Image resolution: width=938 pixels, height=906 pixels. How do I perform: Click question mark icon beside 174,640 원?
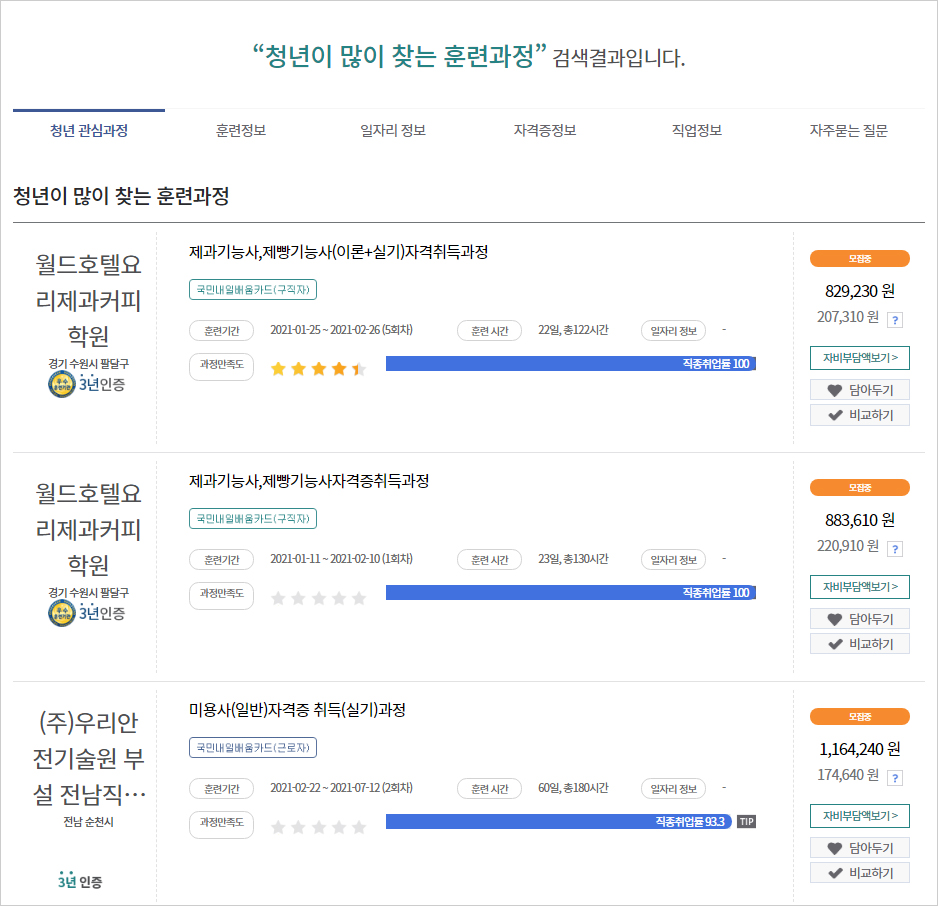coord(897,781)
